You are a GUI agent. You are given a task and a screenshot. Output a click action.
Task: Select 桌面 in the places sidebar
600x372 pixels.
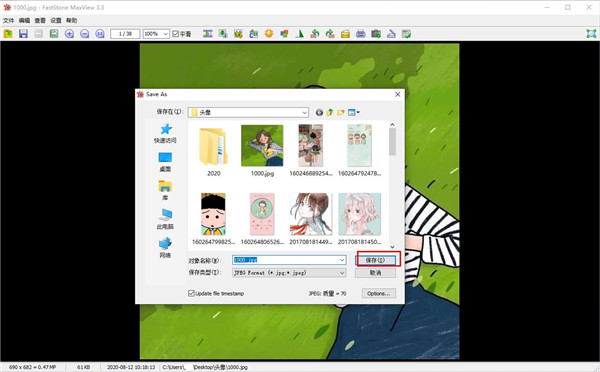[x=165, y=162]
